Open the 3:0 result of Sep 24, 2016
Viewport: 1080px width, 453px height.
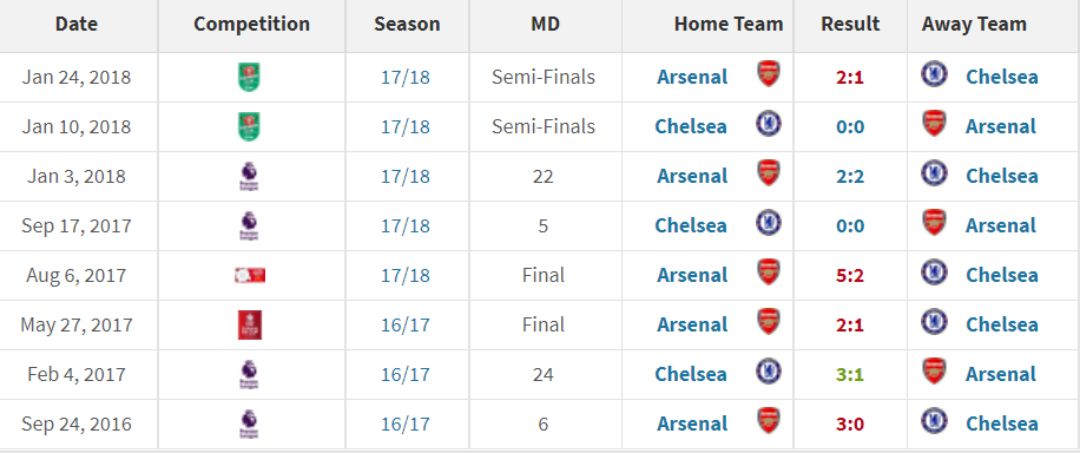850,424
